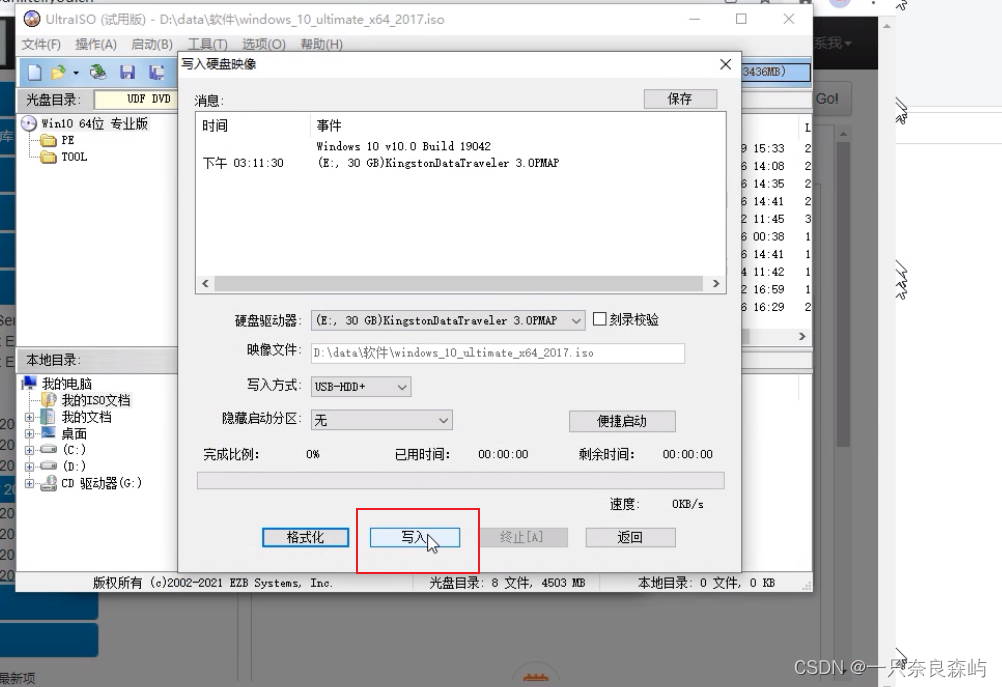Select the Win10 64位 专业版 disc icon
1002x687 pixels.
point(29,123)
